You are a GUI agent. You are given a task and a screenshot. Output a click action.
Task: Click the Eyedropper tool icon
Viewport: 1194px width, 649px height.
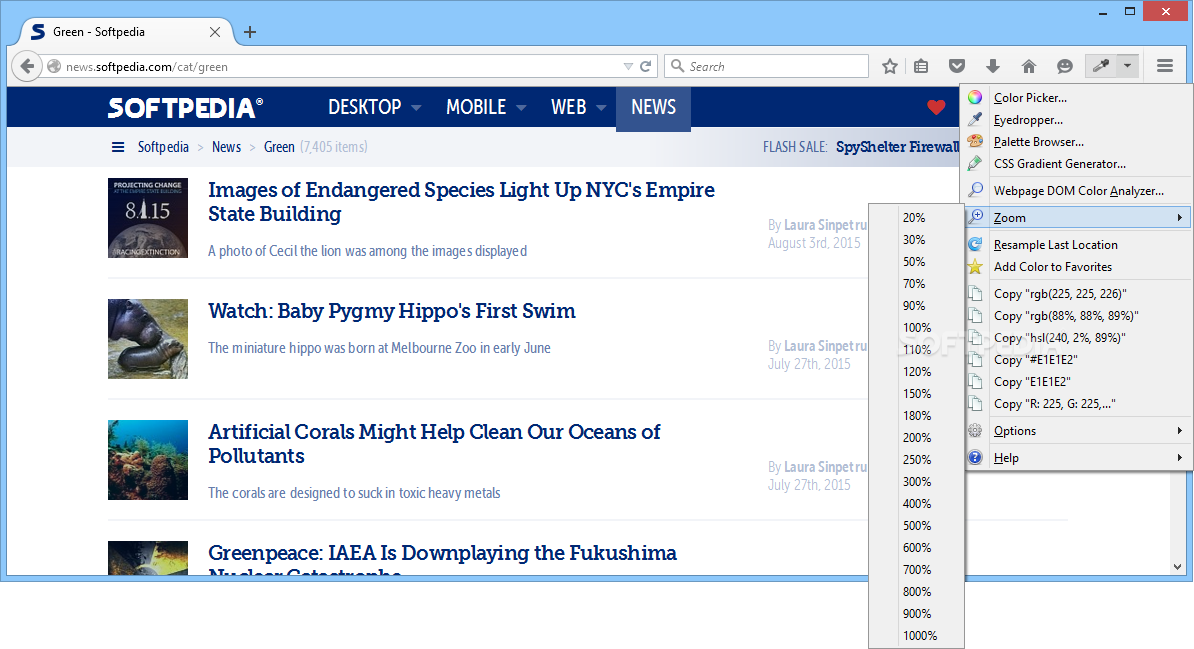(975, 120)
